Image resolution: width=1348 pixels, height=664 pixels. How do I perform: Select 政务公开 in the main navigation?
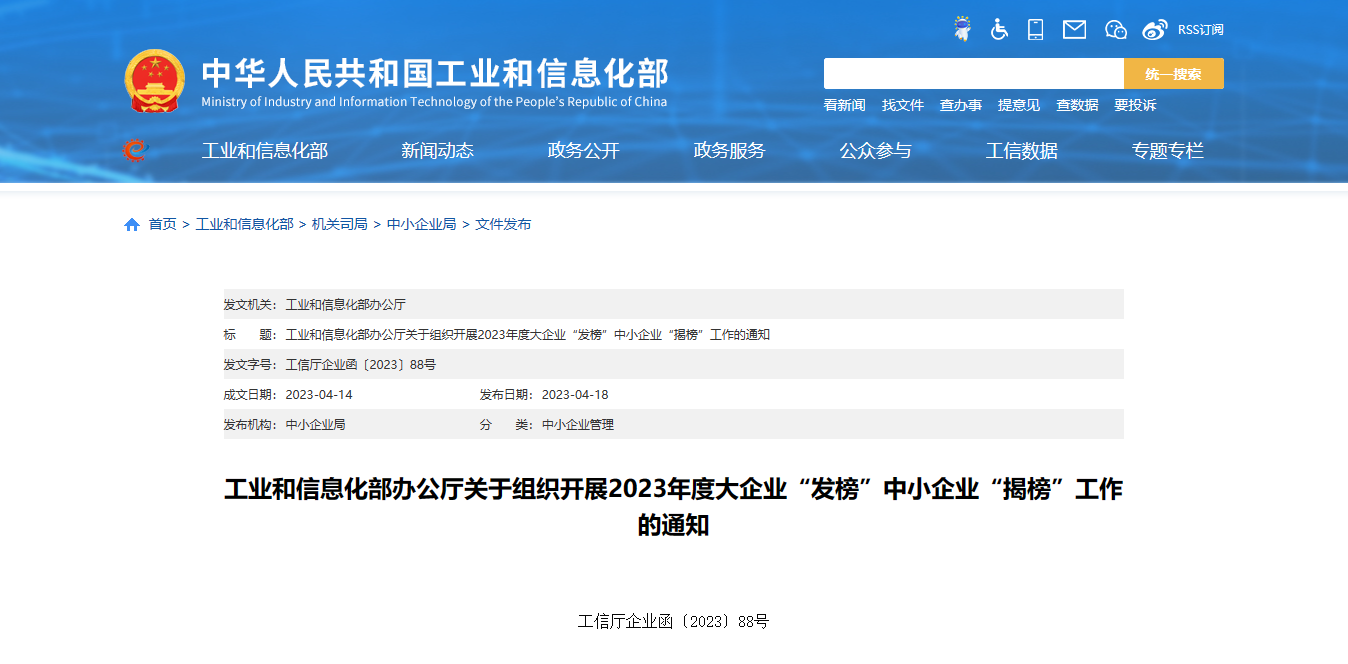[583, 151]
